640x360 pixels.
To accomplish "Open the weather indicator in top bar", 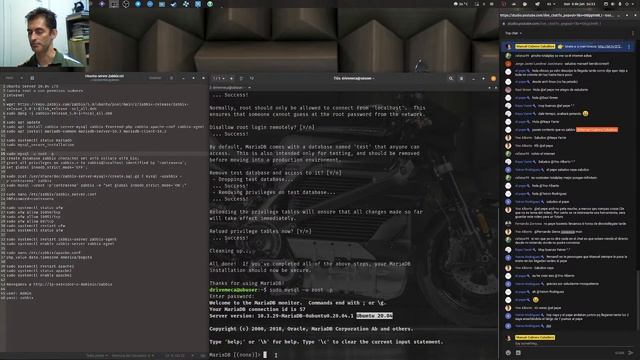I will [x=460, y=4].
